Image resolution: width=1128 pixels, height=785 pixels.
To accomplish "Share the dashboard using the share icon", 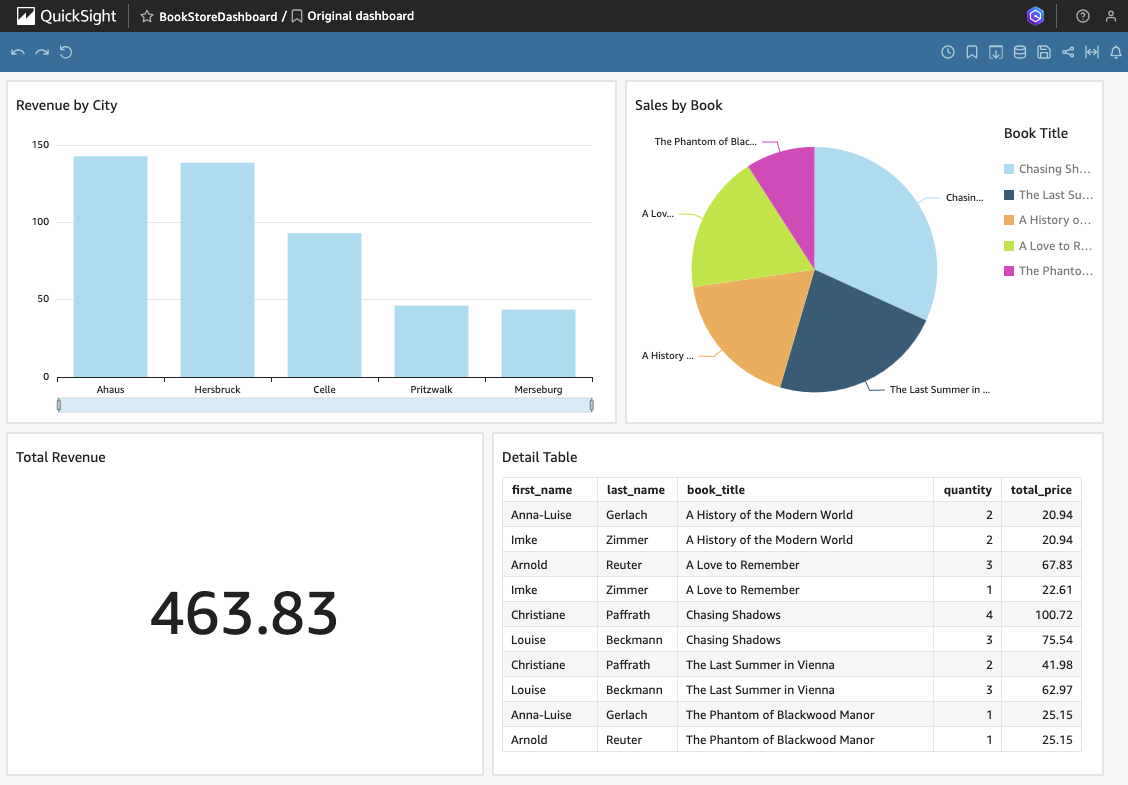I will pyautogui.click(x=1067, y=51).
